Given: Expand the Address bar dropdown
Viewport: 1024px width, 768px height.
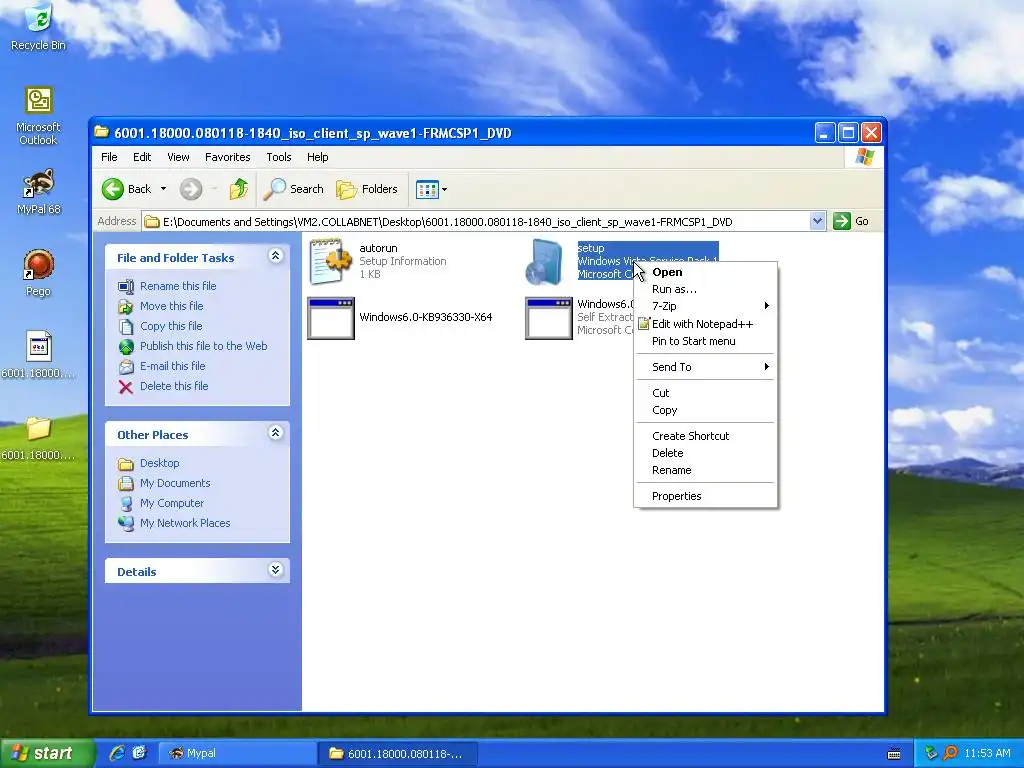Looking at the screenshot, I should 817,221.
